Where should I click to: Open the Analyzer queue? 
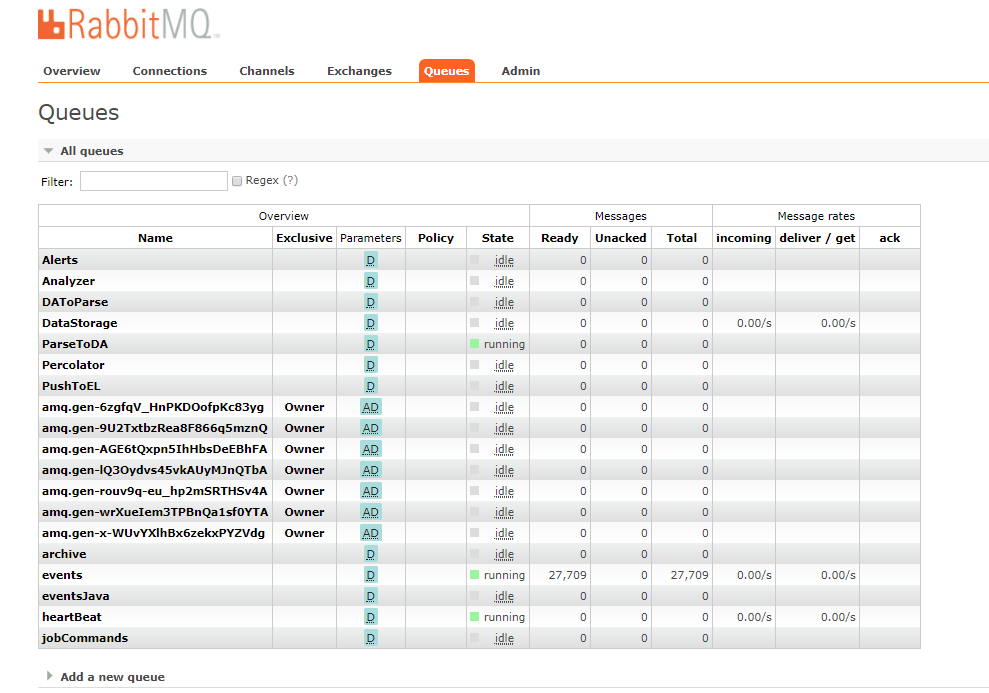point(68,281)
